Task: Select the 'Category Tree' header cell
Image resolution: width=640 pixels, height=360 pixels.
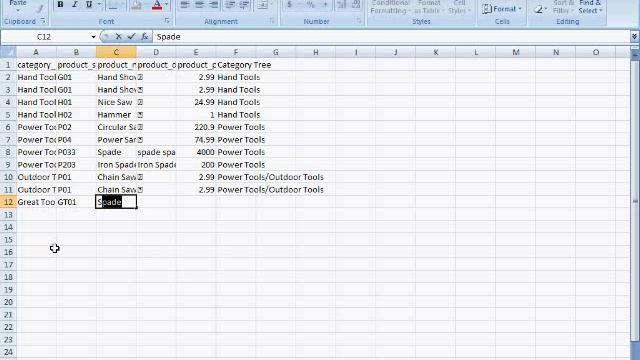Action: click(236, 65)
